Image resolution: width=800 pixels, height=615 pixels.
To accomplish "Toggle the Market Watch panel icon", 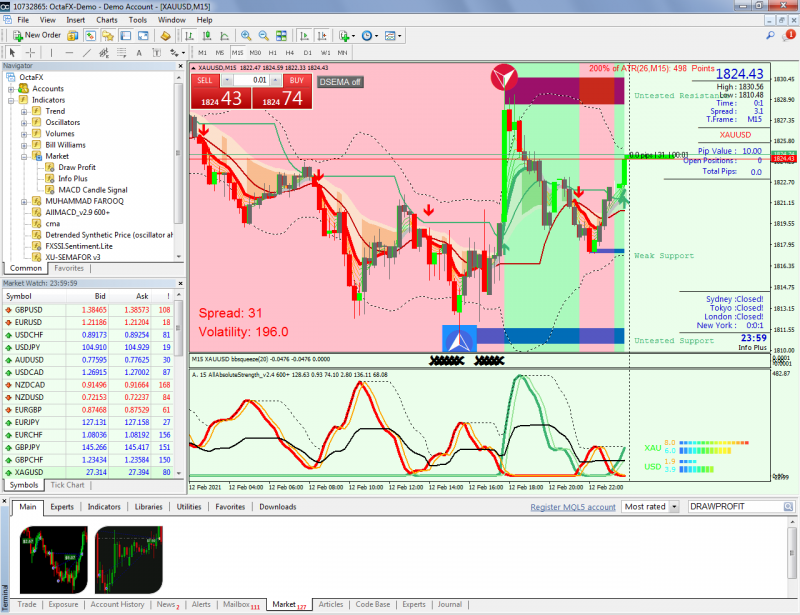I will [x=90, y=35].
